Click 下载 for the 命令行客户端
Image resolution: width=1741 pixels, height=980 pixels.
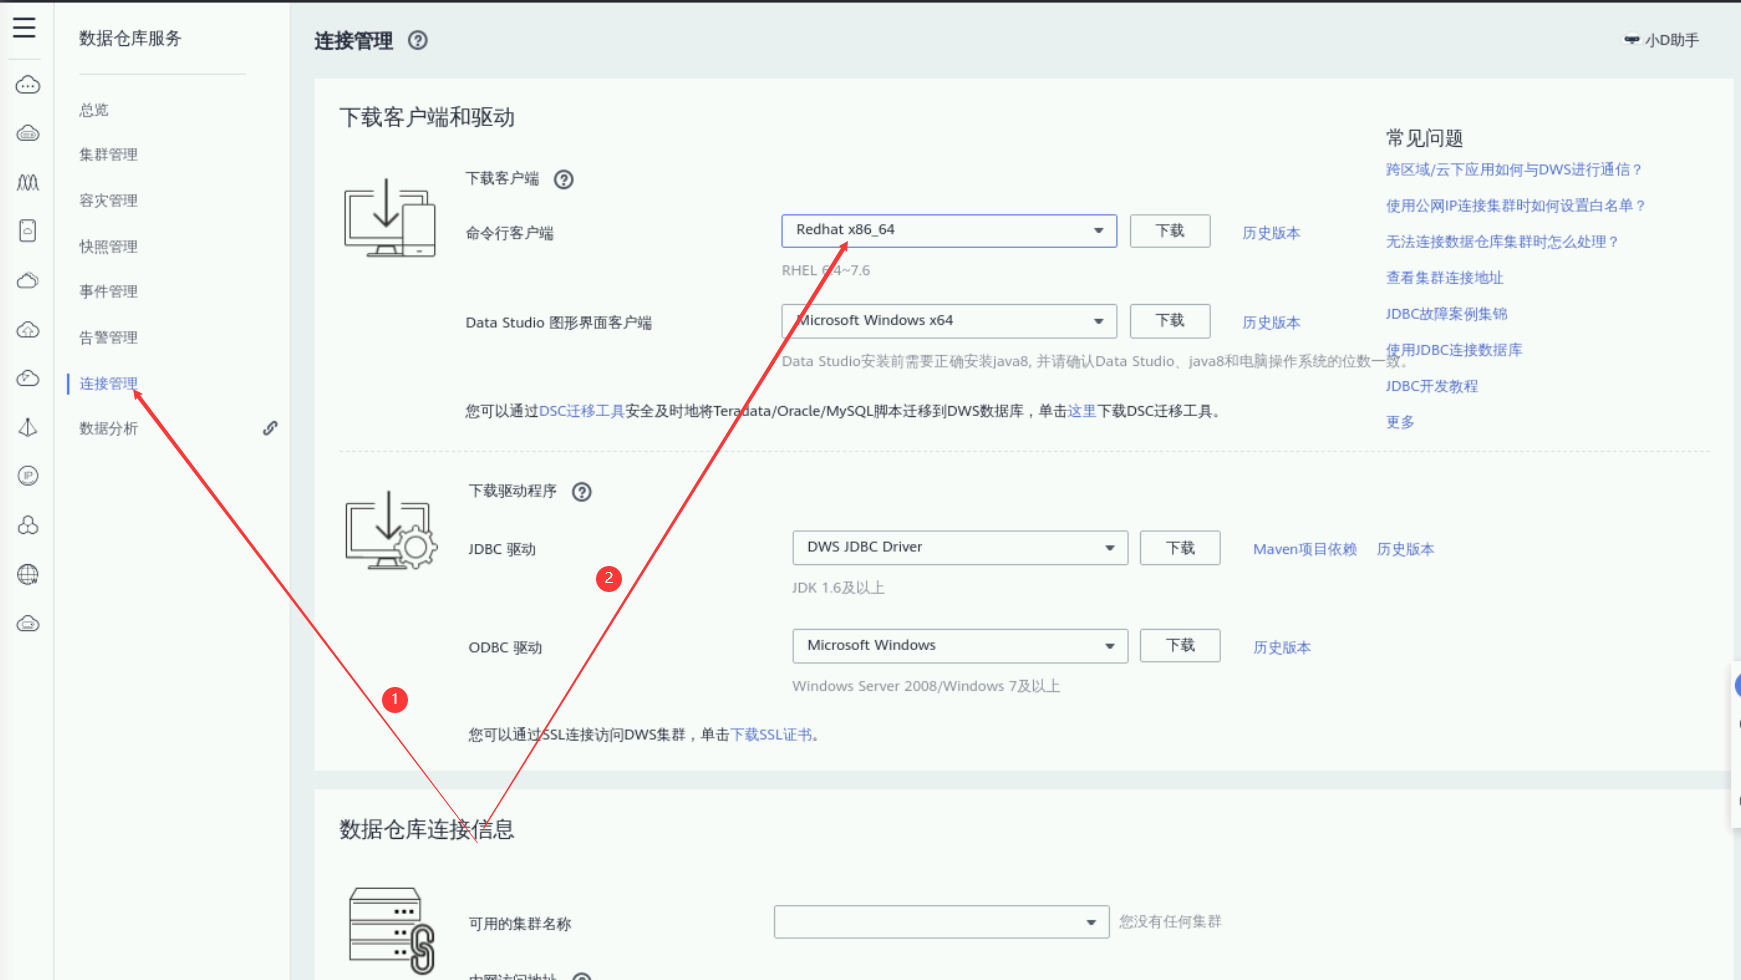click(x=1170, y=231)
